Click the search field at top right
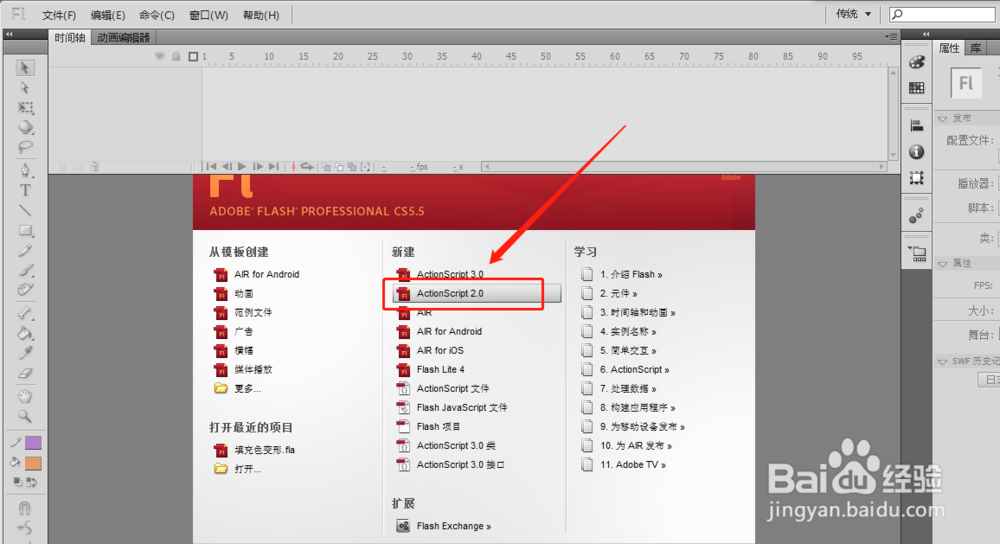The image size is (1000, 544). 942,14
